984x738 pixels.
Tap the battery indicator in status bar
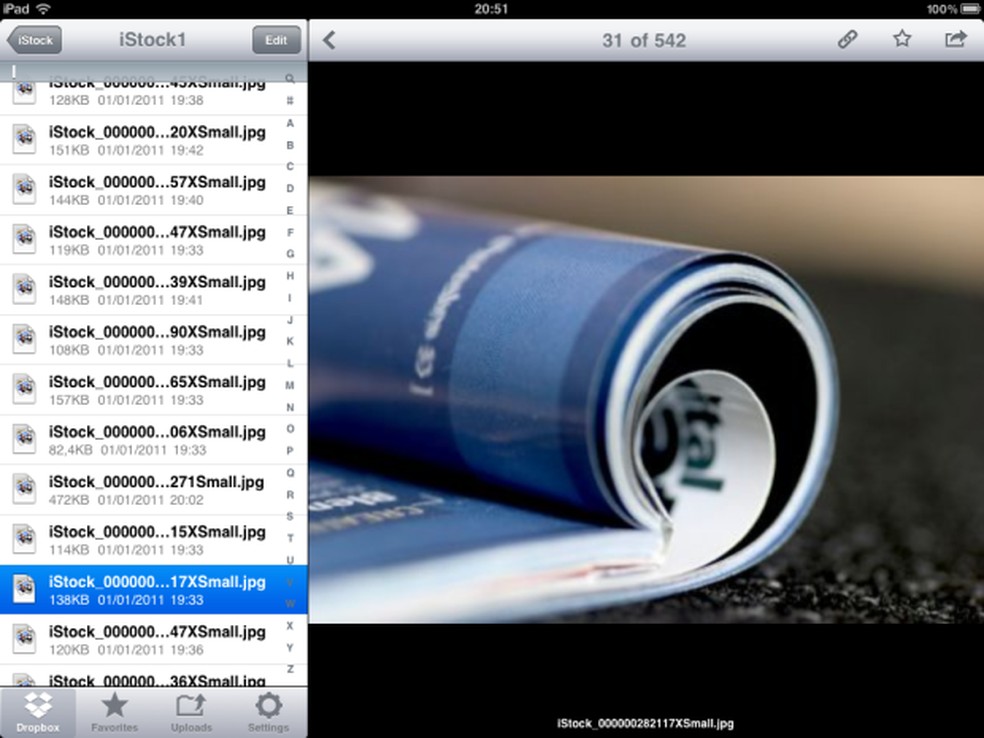coord(969,9)
